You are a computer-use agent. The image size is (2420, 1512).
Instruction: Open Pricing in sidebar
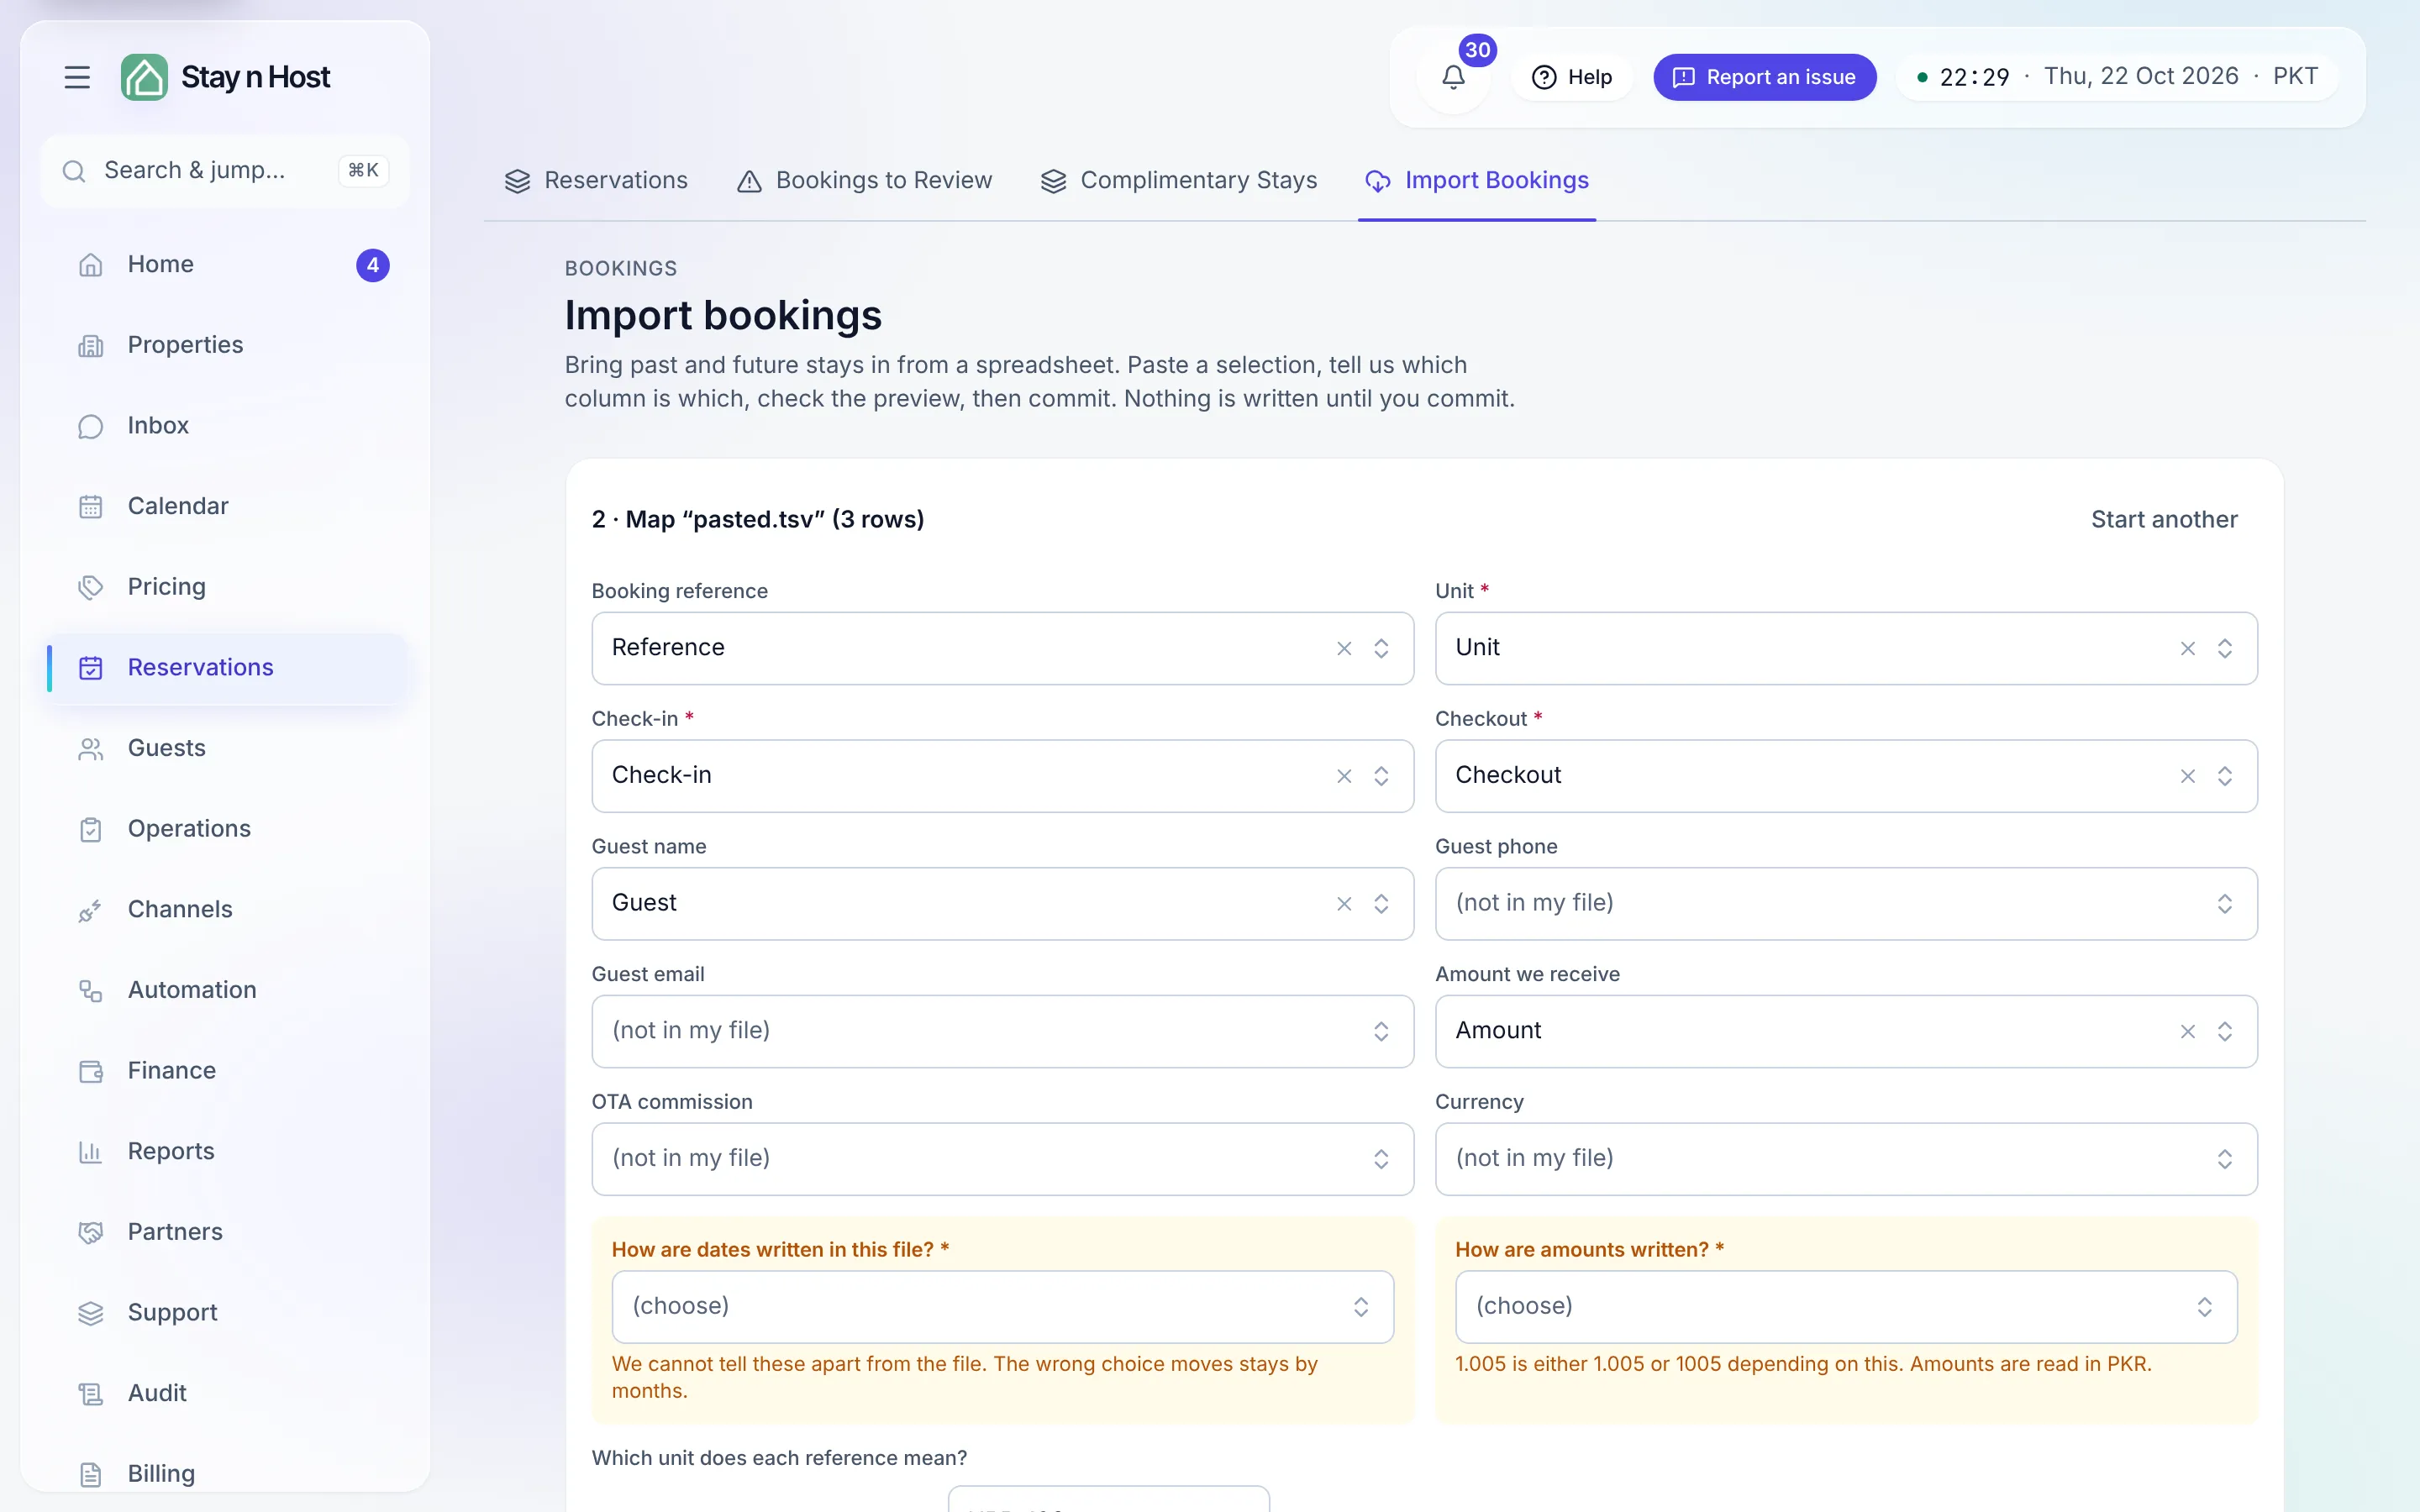(227, 587)
